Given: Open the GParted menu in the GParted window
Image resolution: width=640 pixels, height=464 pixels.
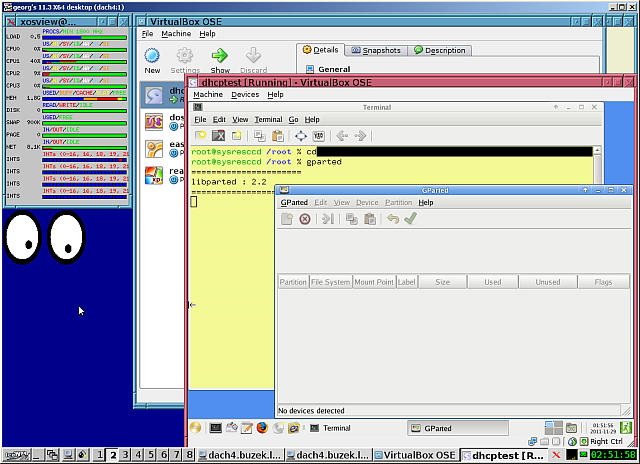Looking at the screenshot, I should 296,202.
